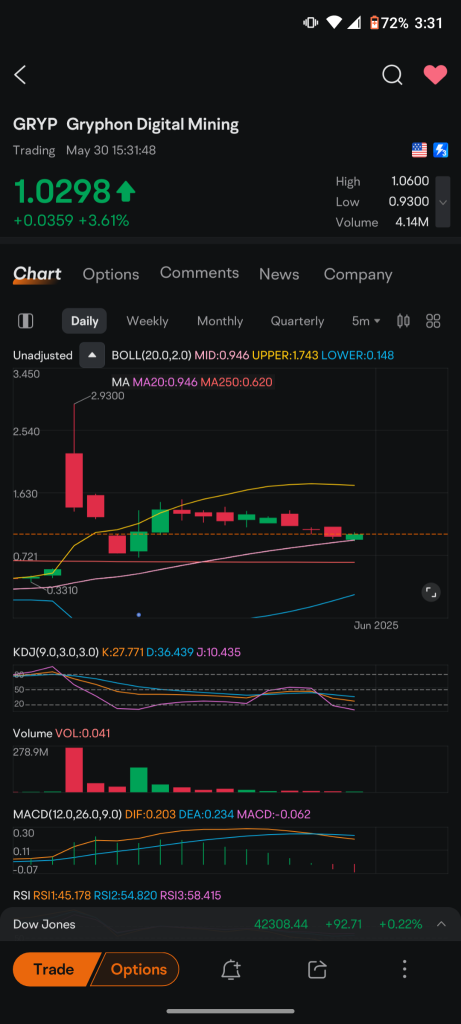Open the 5m interval dropdown
461x1024 pixels.
pos(366,321)
